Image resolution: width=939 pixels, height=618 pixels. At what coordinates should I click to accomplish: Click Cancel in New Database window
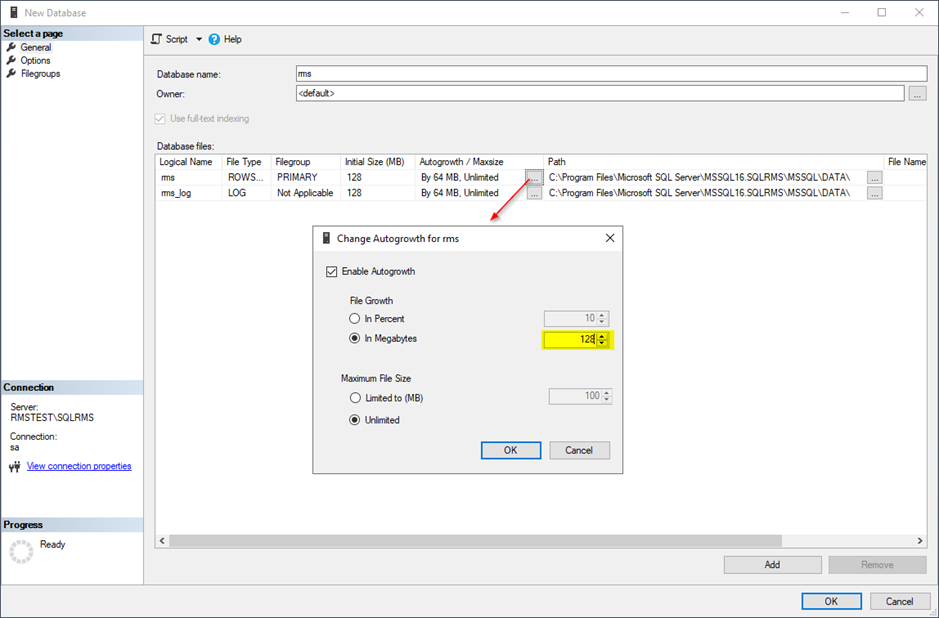(x=899, y=601)
